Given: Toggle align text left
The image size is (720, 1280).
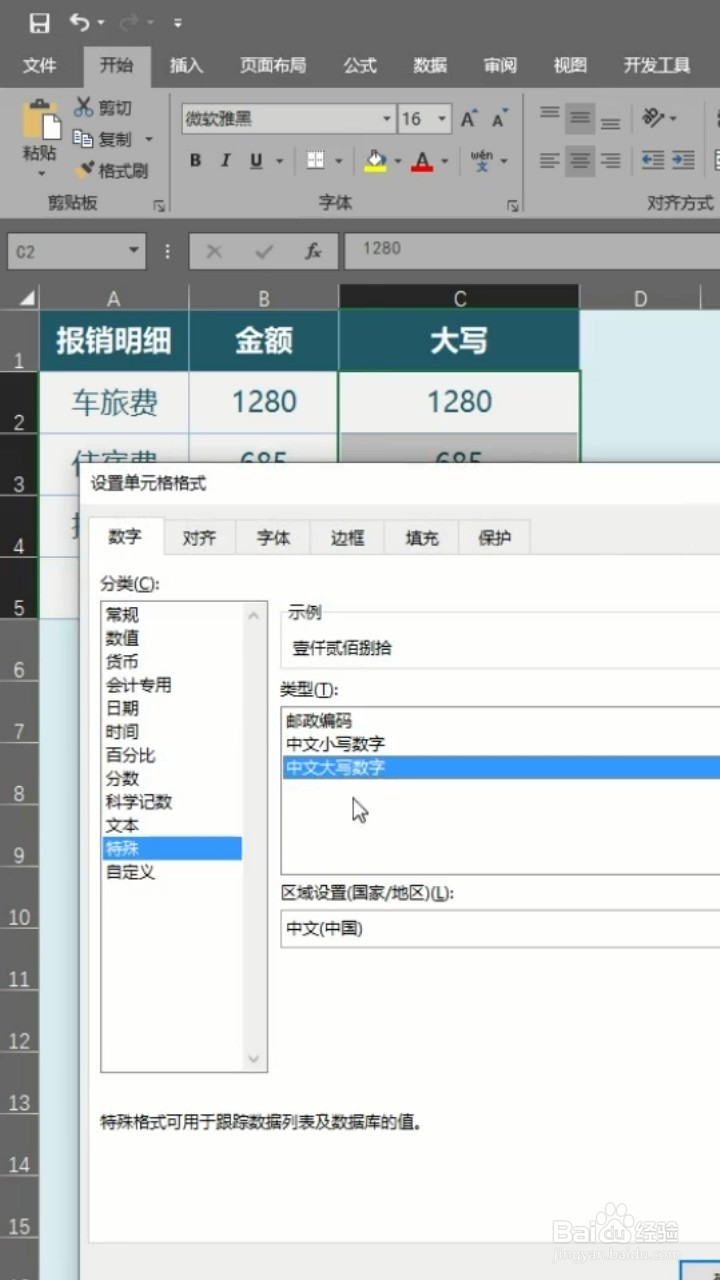Looking at the screenshot, I should pos(550,160).
